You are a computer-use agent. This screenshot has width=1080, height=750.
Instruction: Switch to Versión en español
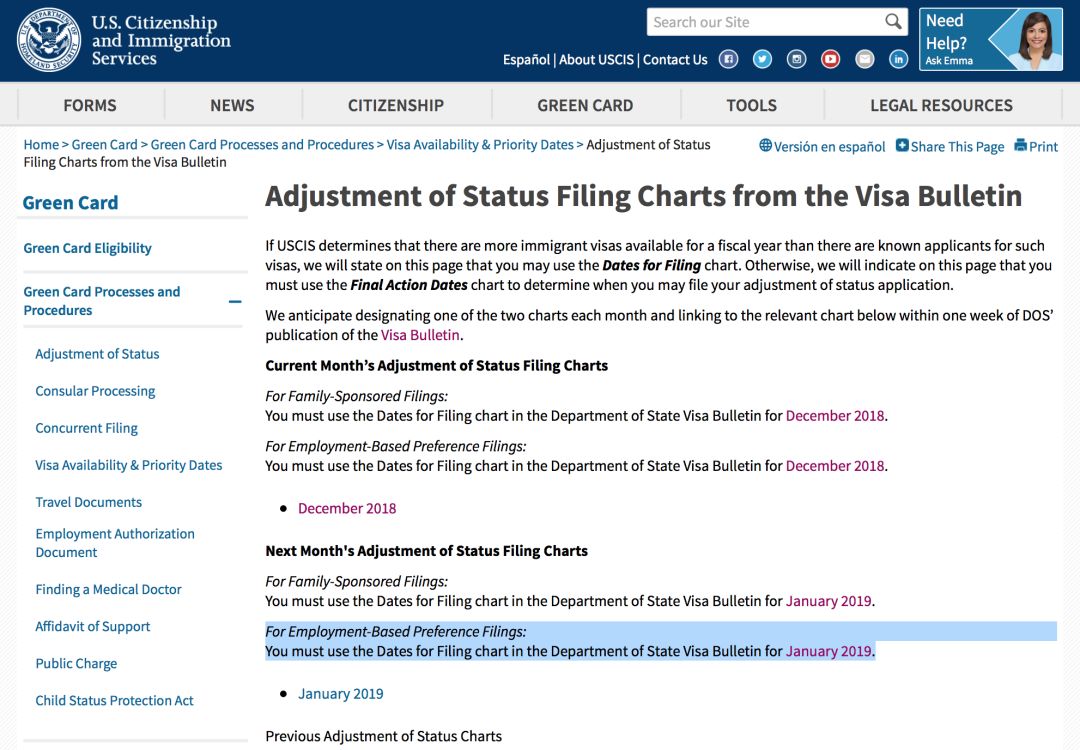coord(822,146)
